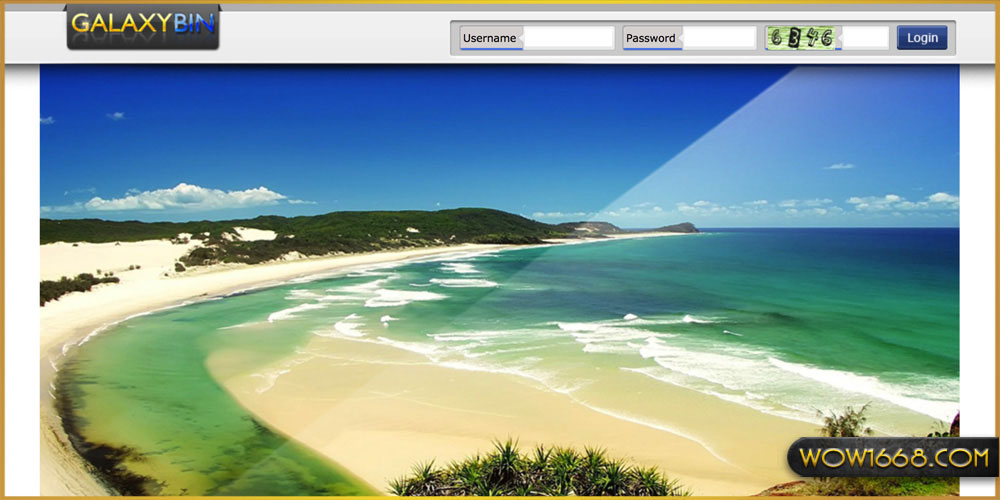Click the GalaxyBin logo
This screenshot has width=1000, height=500.
click(x=143, y=27)
